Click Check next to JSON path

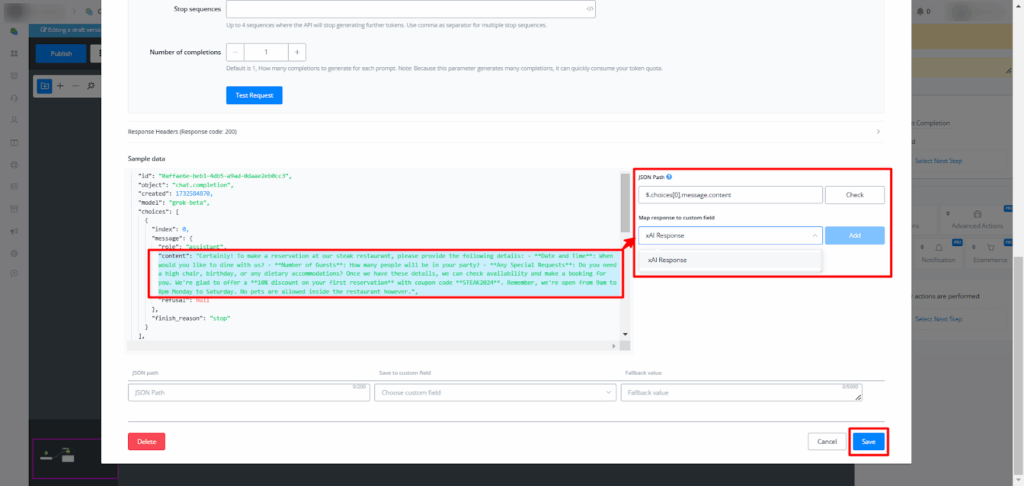(855, 195)
